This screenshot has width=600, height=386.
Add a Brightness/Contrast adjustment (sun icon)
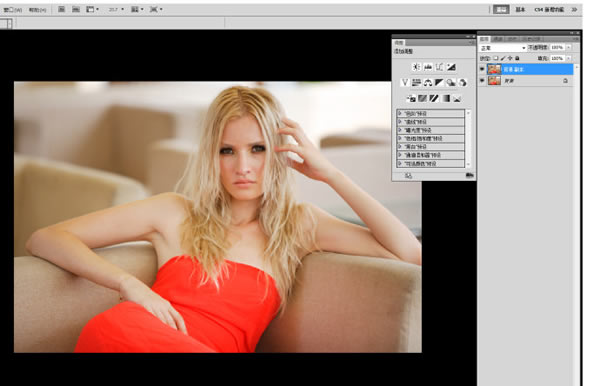pyautogui.click(x=416, y=67)
